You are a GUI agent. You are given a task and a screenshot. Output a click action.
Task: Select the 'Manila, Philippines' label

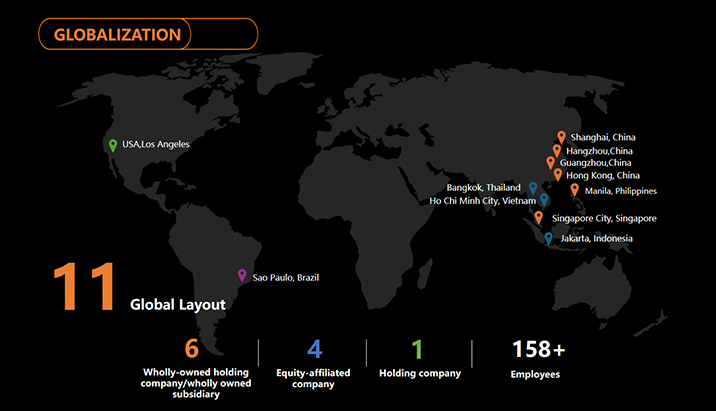point(621,191)
